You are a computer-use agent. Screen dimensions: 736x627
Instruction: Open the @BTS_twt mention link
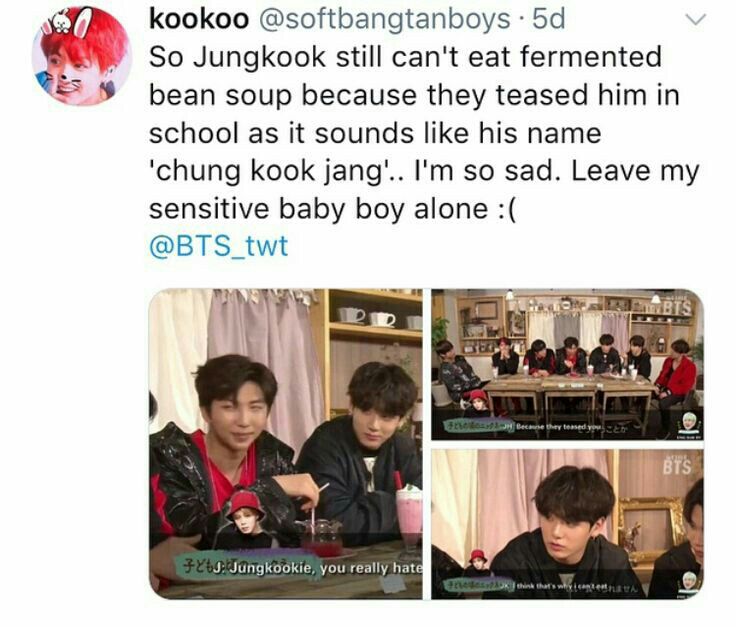pos(218,246)
